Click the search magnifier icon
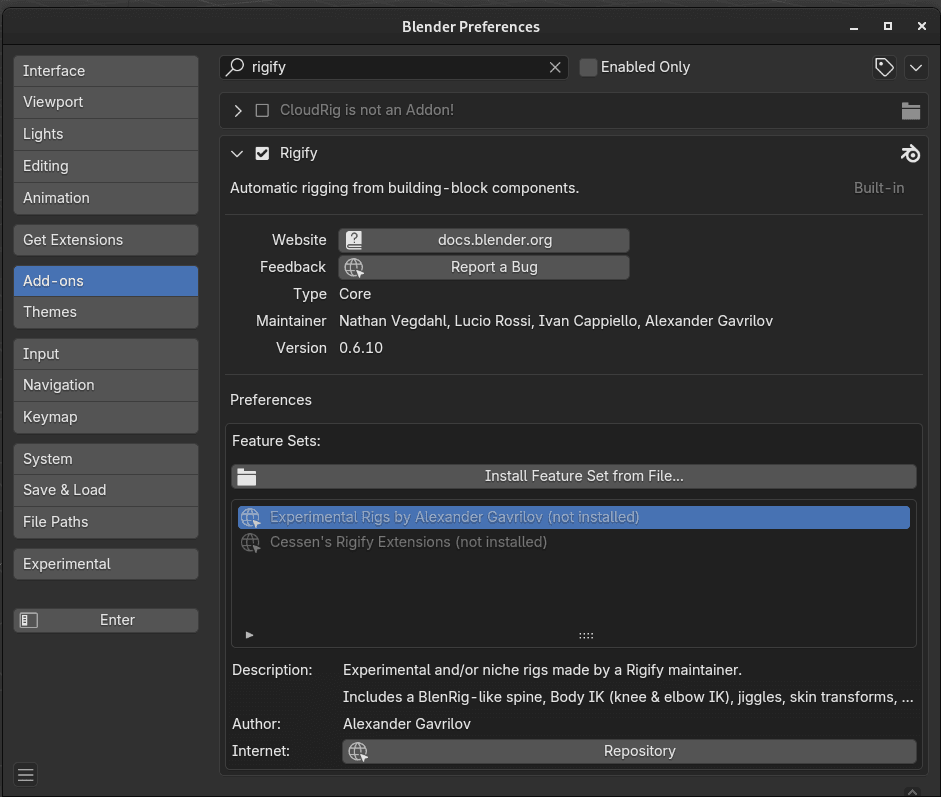The height and width of the screenshot is (797, 941). 235,67
